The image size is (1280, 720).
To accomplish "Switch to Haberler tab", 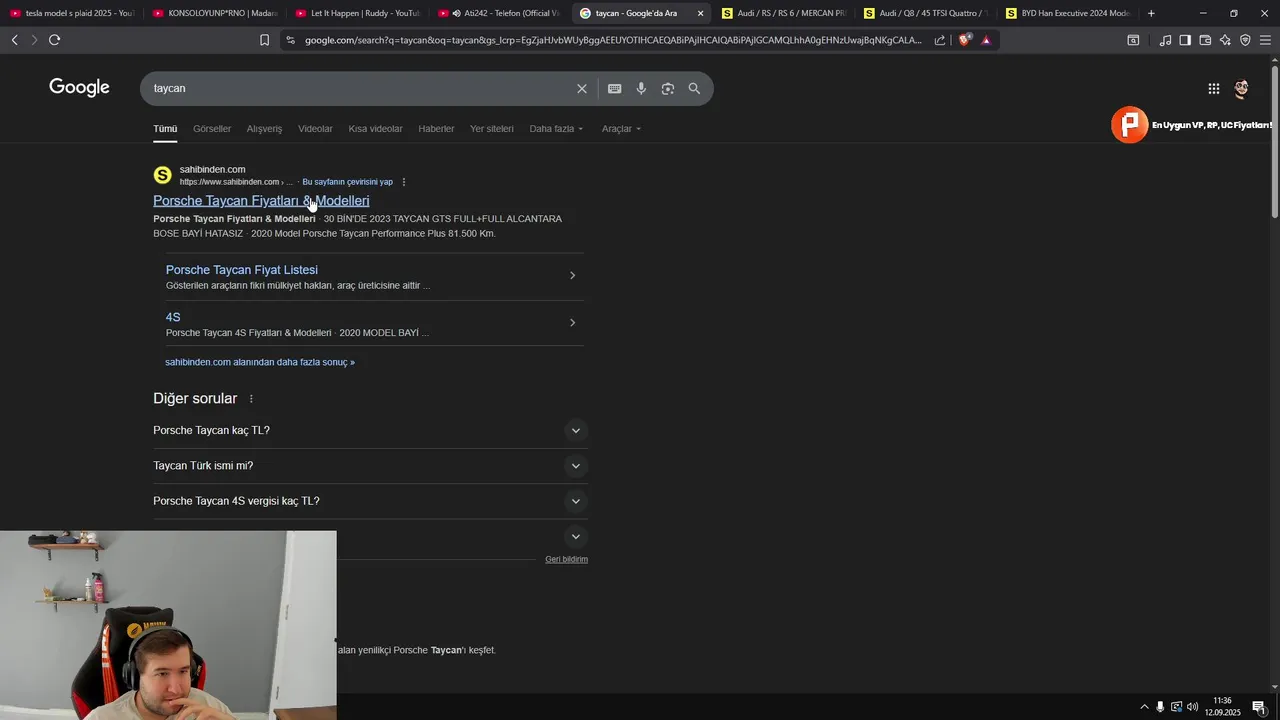I will click(436, 129).
